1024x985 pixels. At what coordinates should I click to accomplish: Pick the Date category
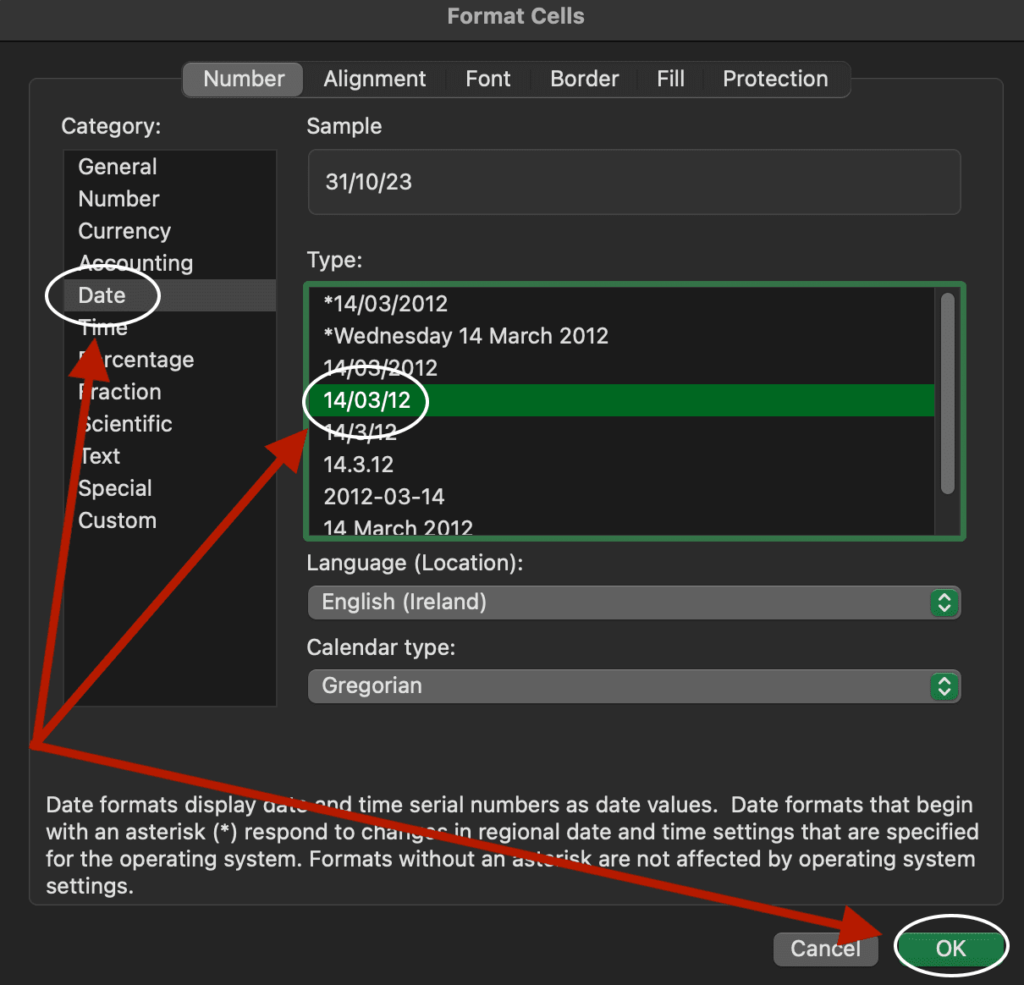coord(102,296)
